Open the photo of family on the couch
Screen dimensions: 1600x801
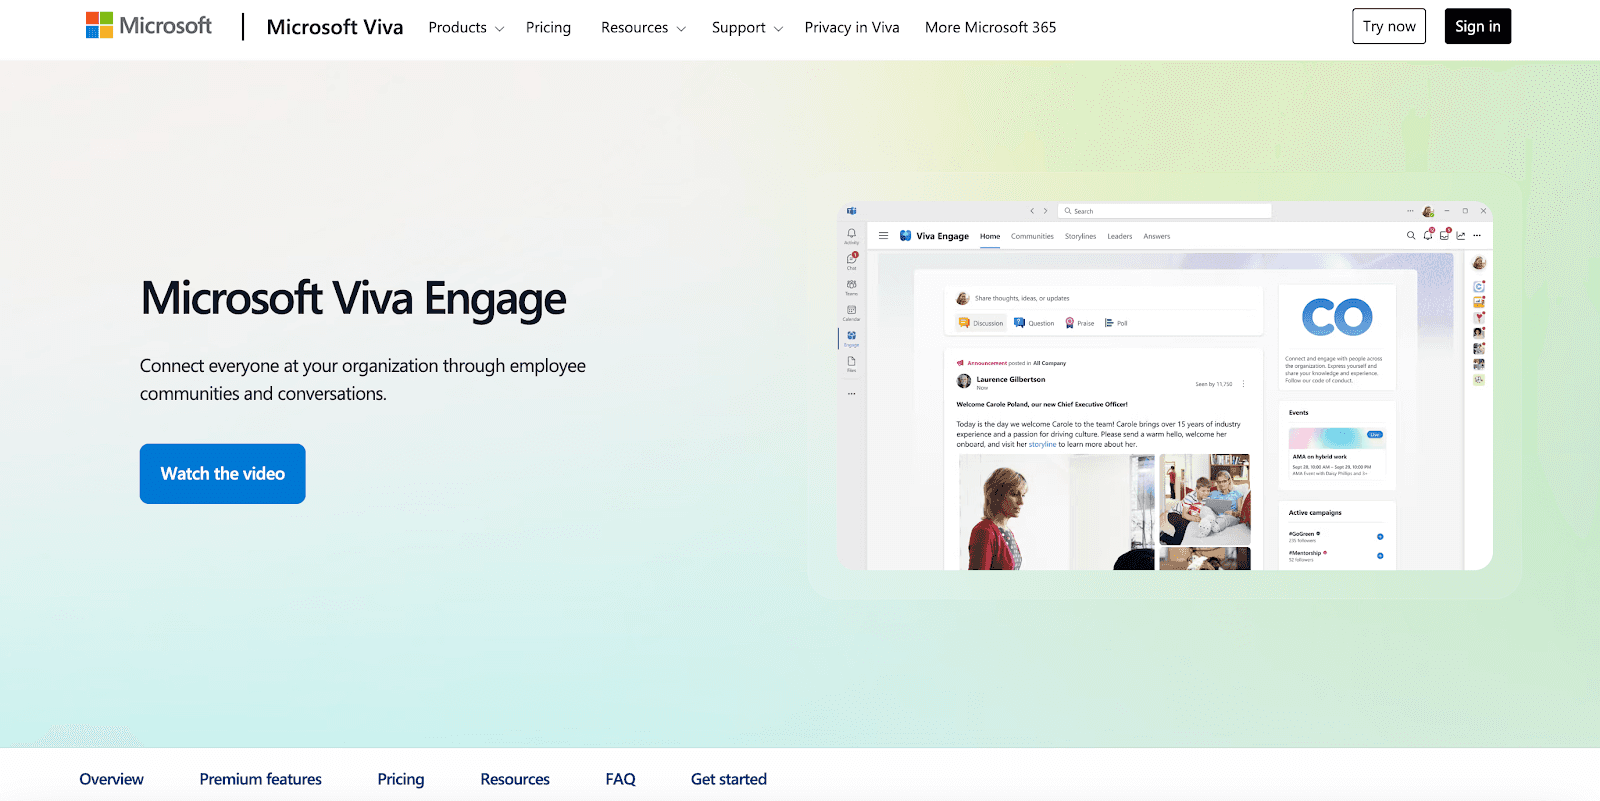coord(1205,499)
